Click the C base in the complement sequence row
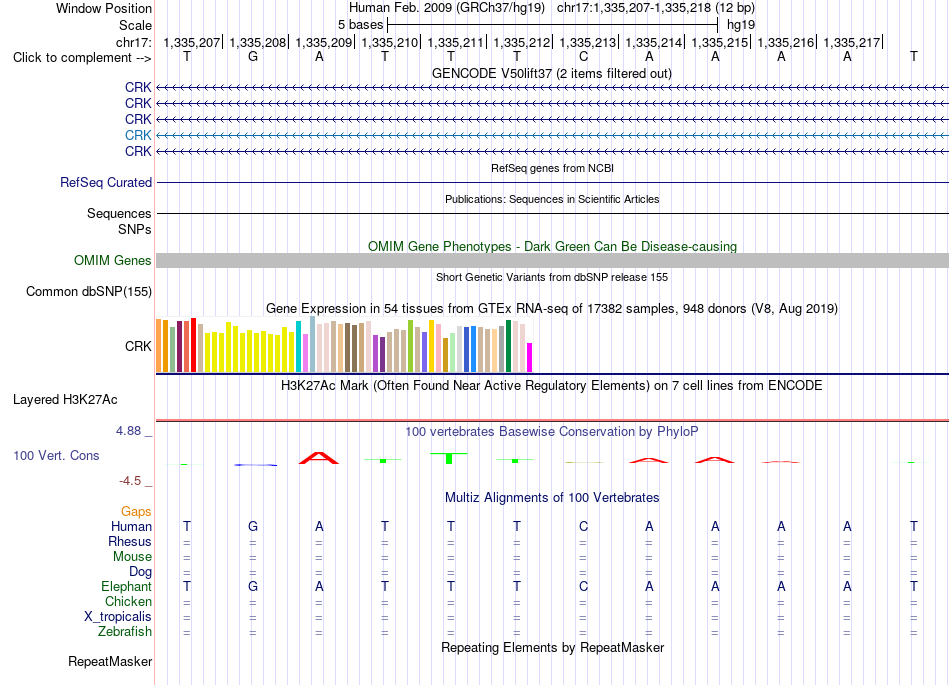This screenshot has height=685, width=950. pos(583,57)
